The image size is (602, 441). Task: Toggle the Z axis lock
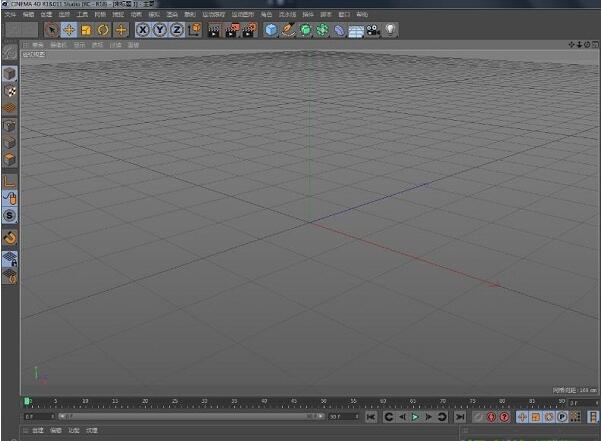click(x=177, y=30)
